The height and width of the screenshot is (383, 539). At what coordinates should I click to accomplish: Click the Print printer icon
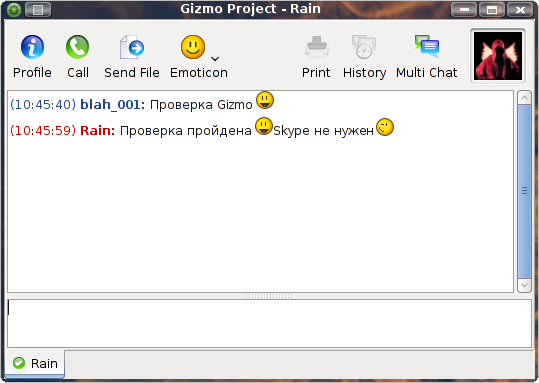[x=316, y=47]
